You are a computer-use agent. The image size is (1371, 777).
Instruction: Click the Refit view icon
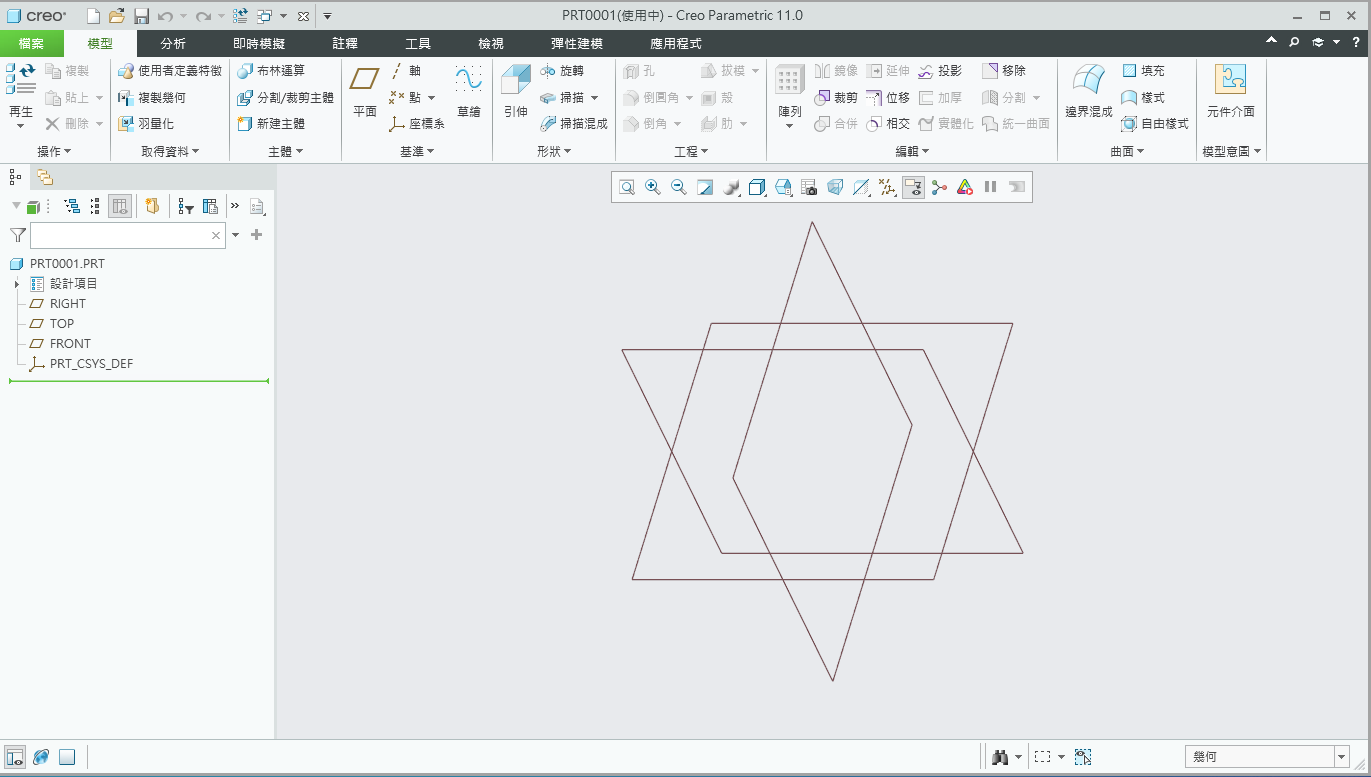[x=627, y=187]
